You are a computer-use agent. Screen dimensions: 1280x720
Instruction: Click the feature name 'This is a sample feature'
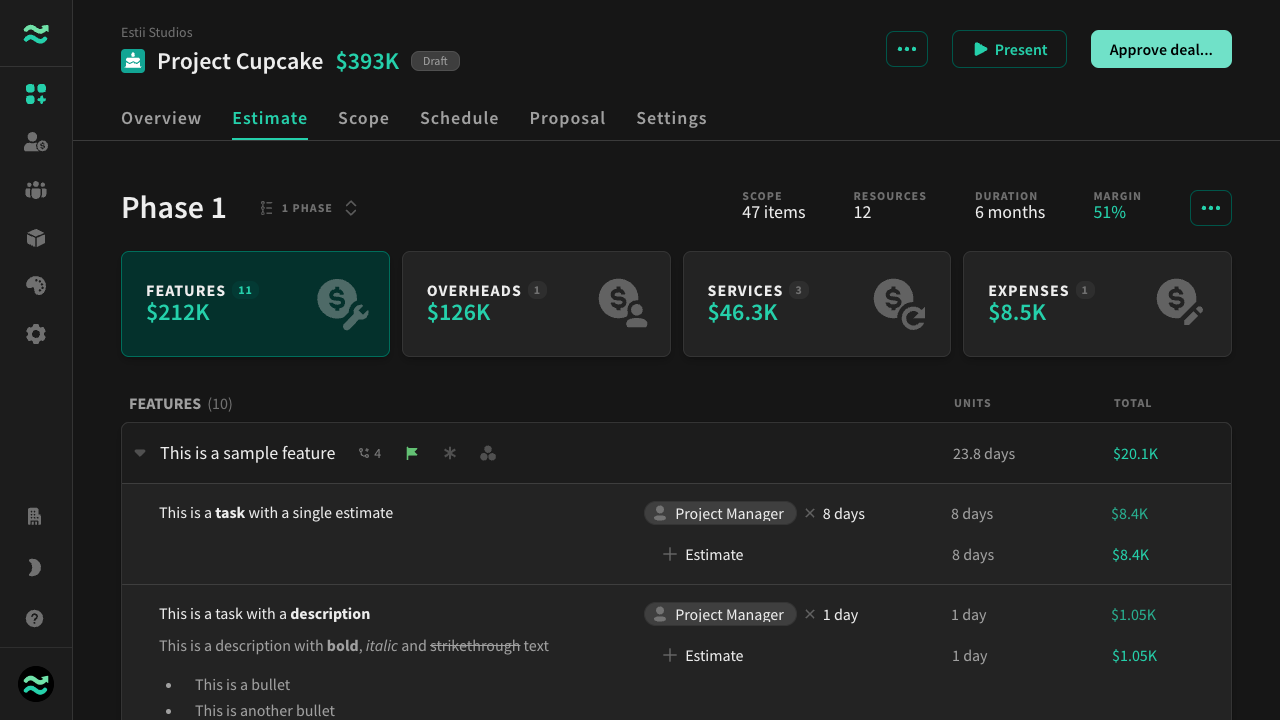pos(248,453)
